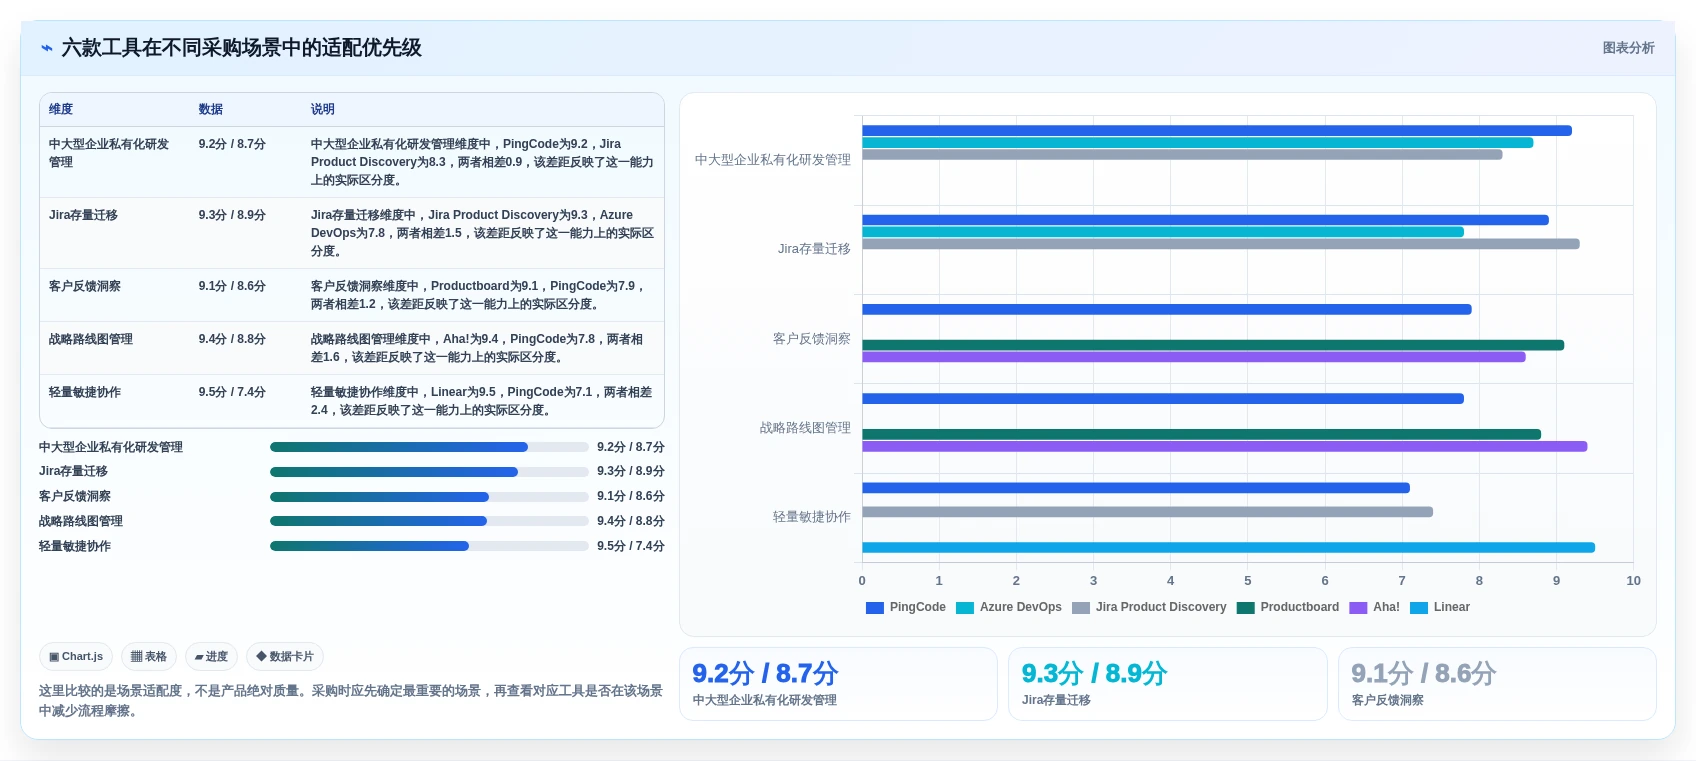Click the chart y-axis label 战略路线图管理
Image resolution: width=1696 pixels, height=761 pixels.
pos(805,428)
